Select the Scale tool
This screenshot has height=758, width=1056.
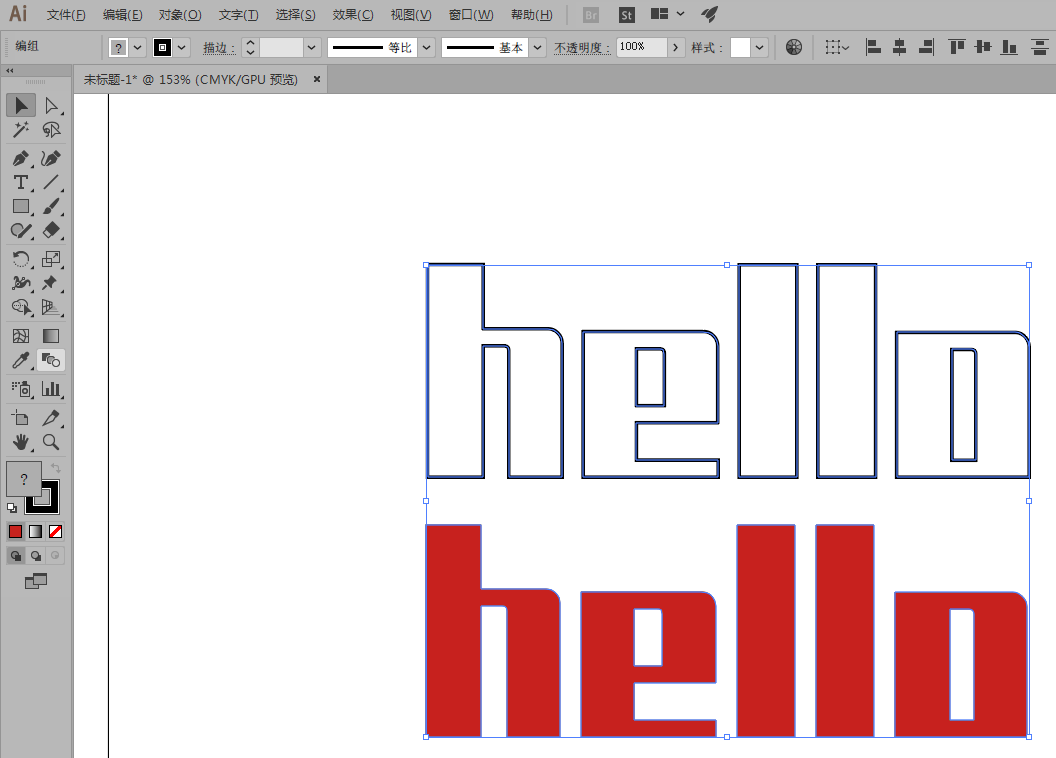click(51, 259)
